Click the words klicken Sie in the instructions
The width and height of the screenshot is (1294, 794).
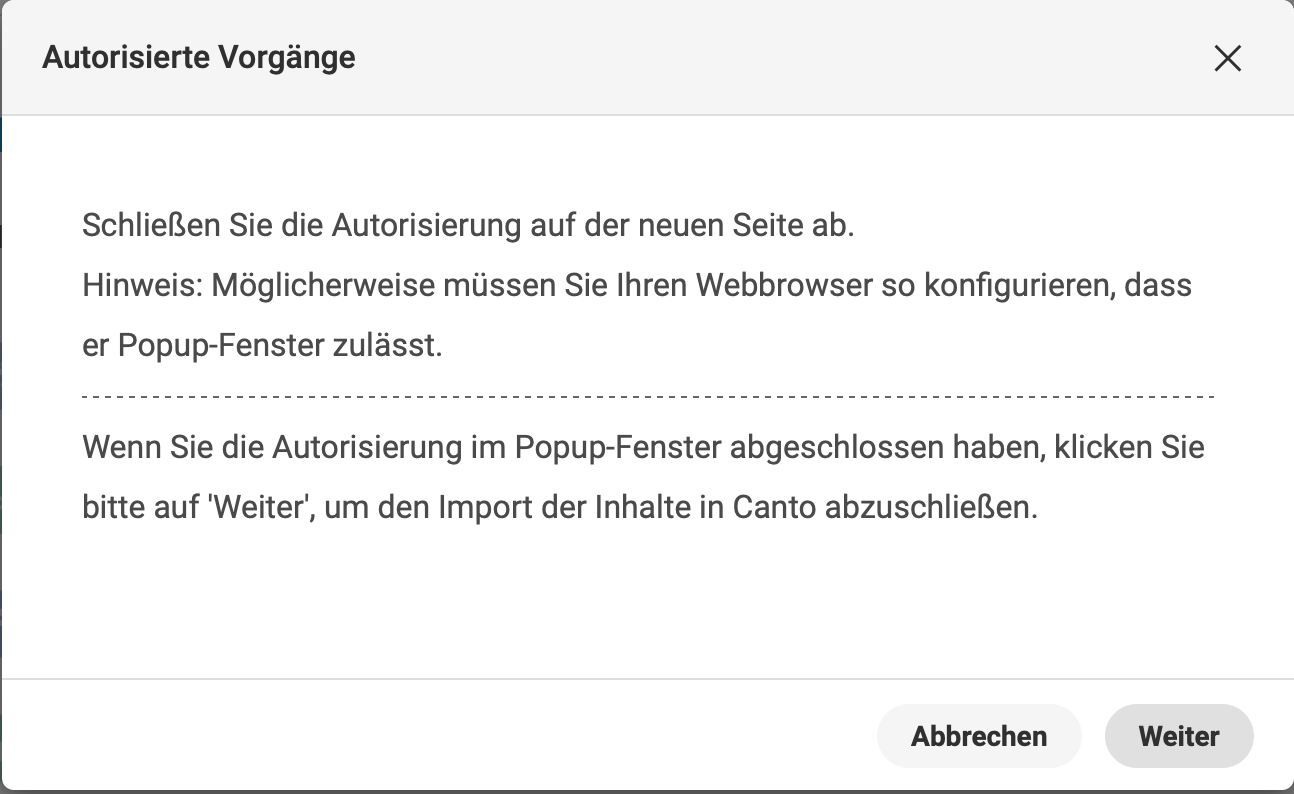point(1129,446)
